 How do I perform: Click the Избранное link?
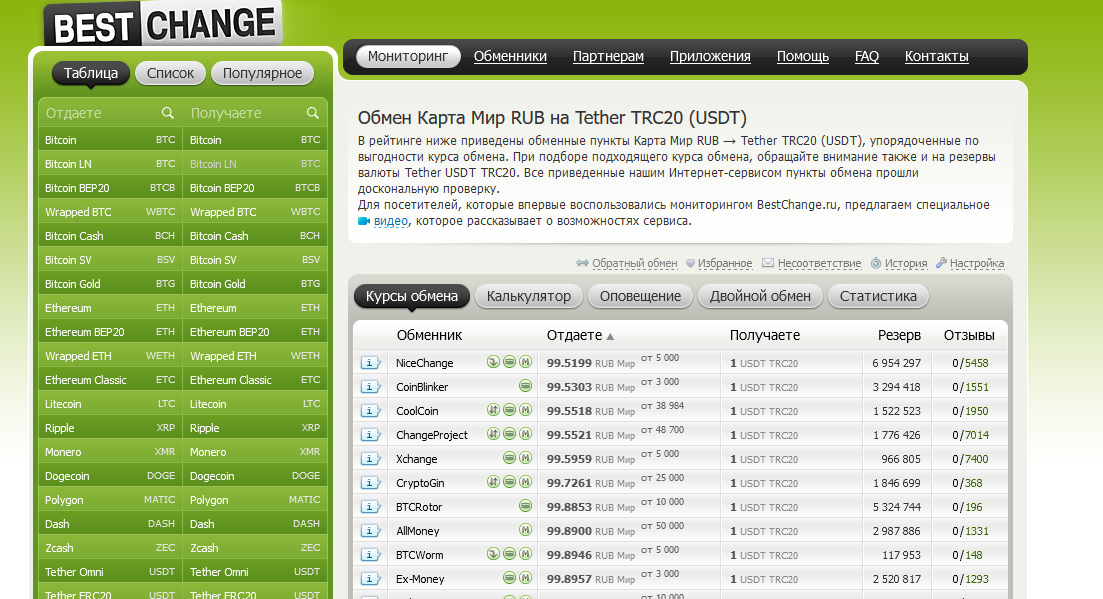725,263
